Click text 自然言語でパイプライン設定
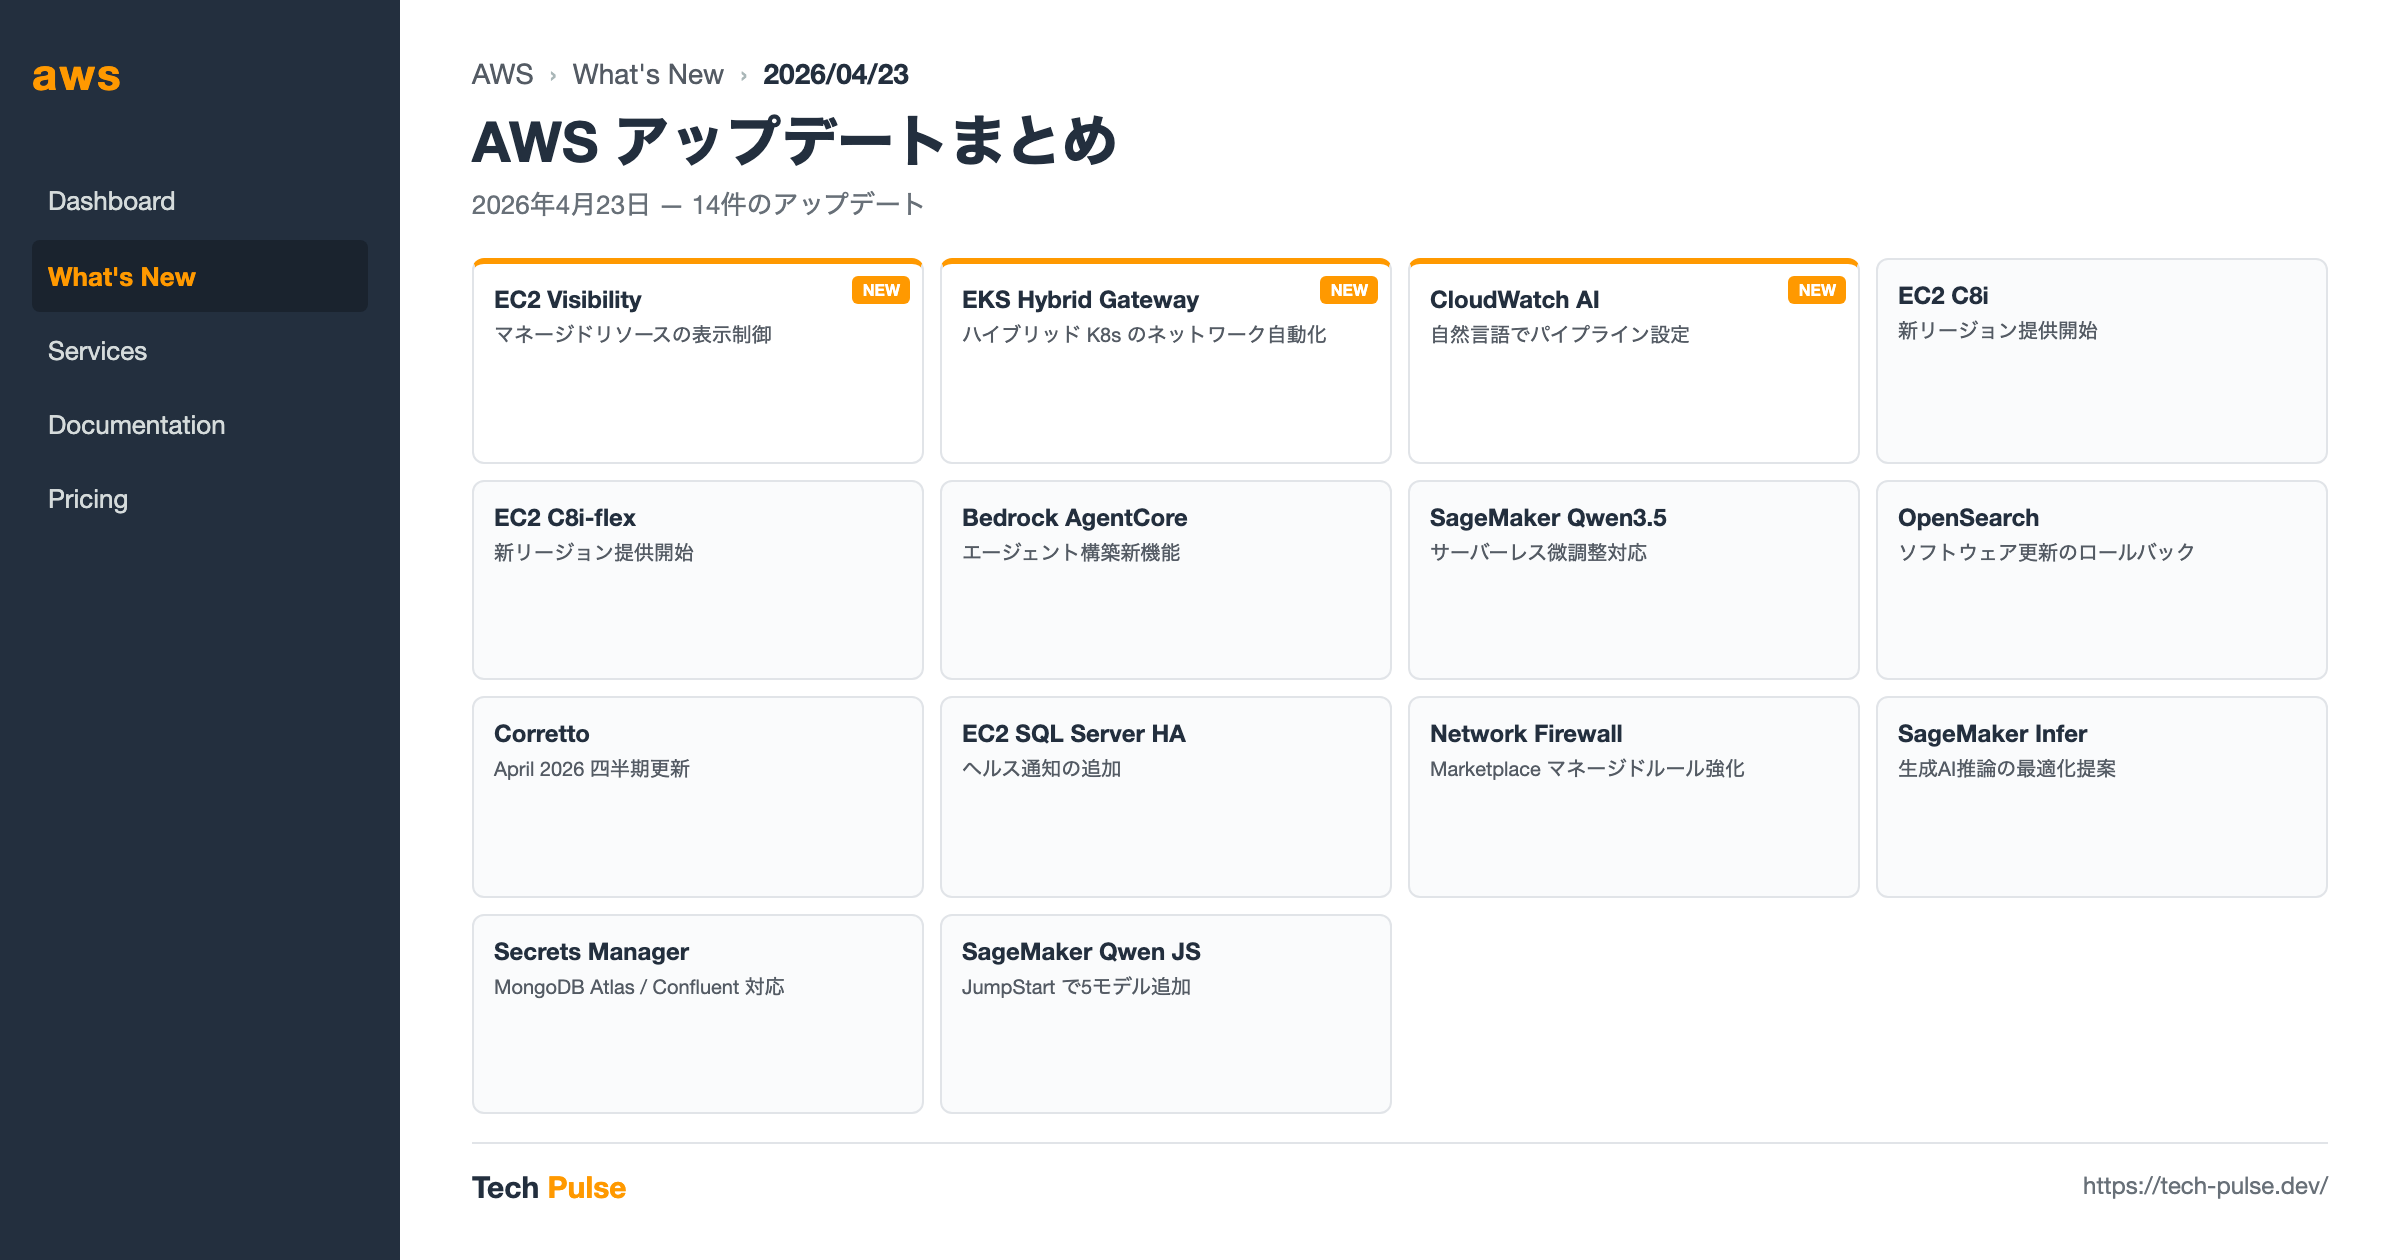 [x=1560, y=334]
